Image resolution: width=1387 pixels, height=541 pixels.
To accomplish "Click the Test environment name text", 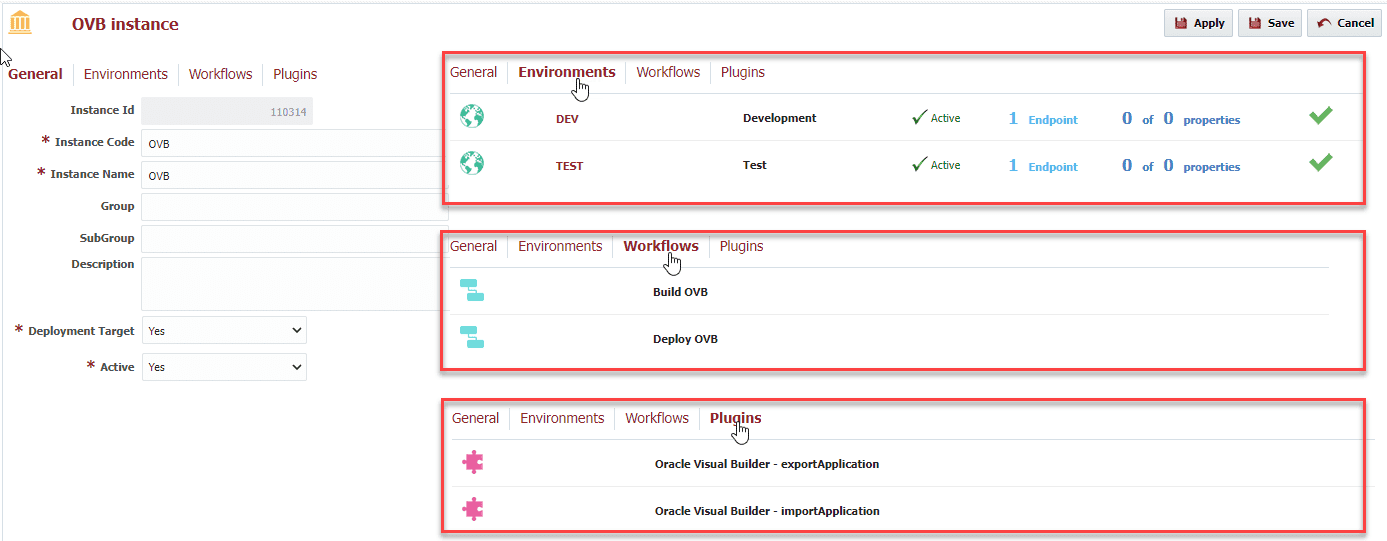I will [755, 165].
